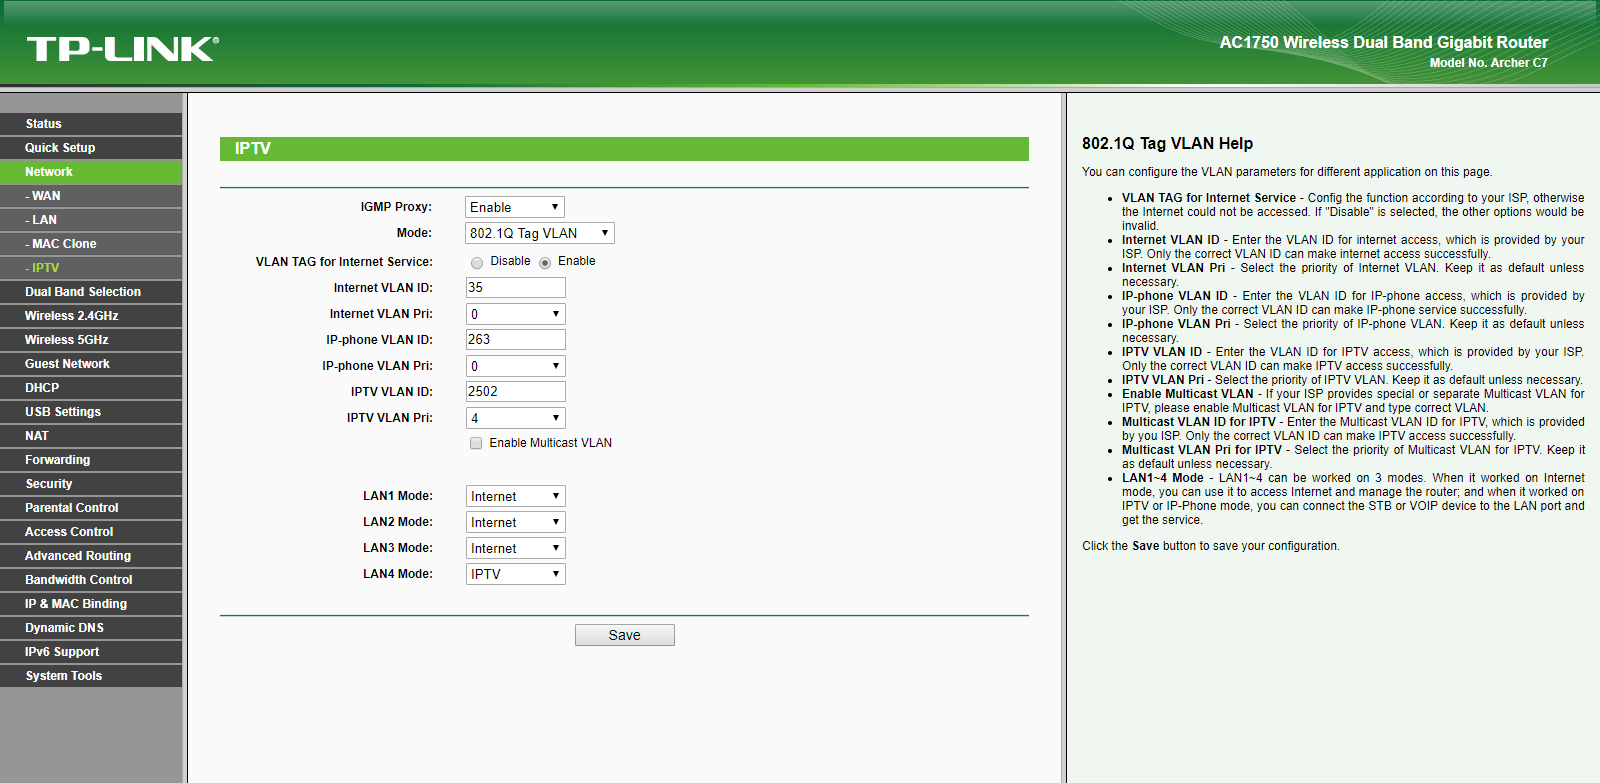1600x783 pixels.
Task: Click the IPTV VLAN ID field
Action: click(x=516, y=392)
